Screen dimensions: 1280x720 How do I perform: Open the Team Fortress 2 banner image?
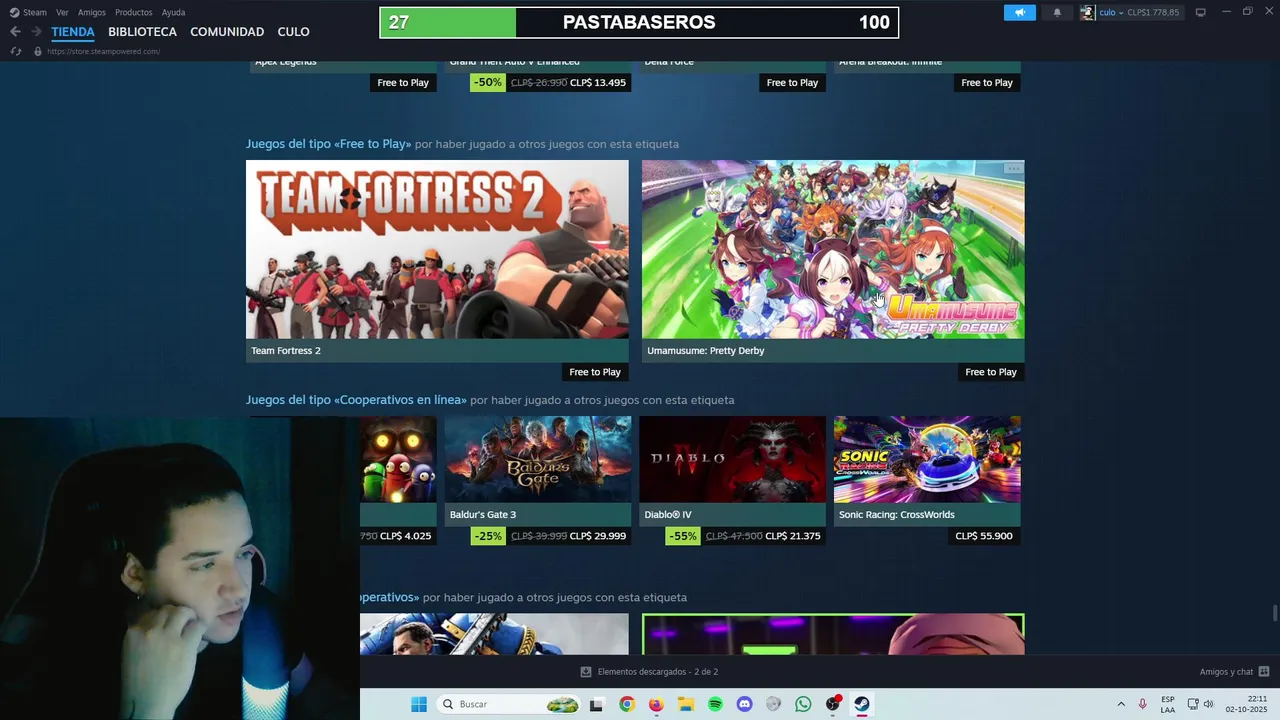(437, 249)
